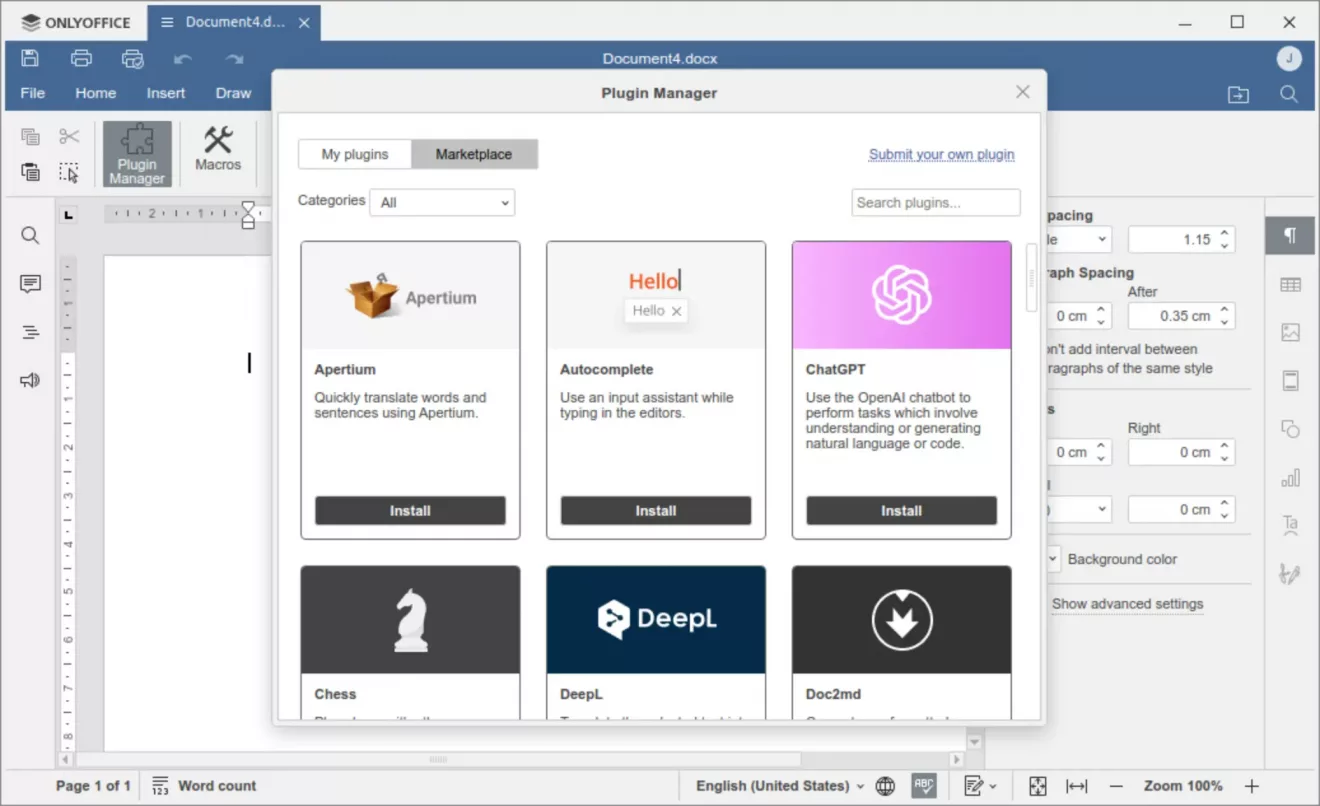Open Shape settings in right sidebar
The width and height of the screenshot is (1320, 806).
tap(1291, 429)
